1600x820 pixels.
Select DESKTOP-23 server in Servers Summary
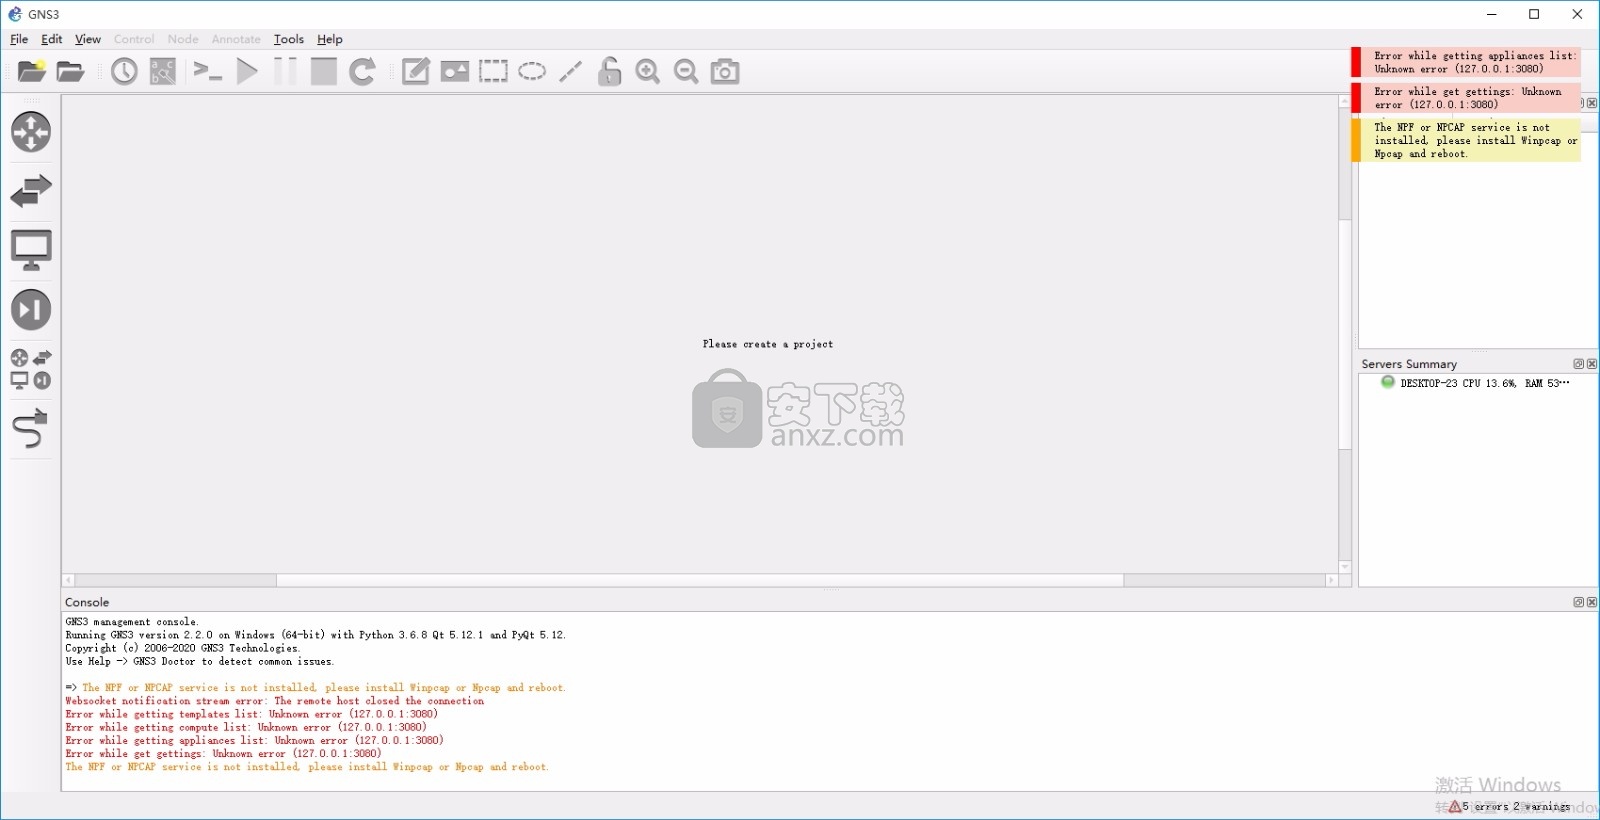click(1476, 383)
